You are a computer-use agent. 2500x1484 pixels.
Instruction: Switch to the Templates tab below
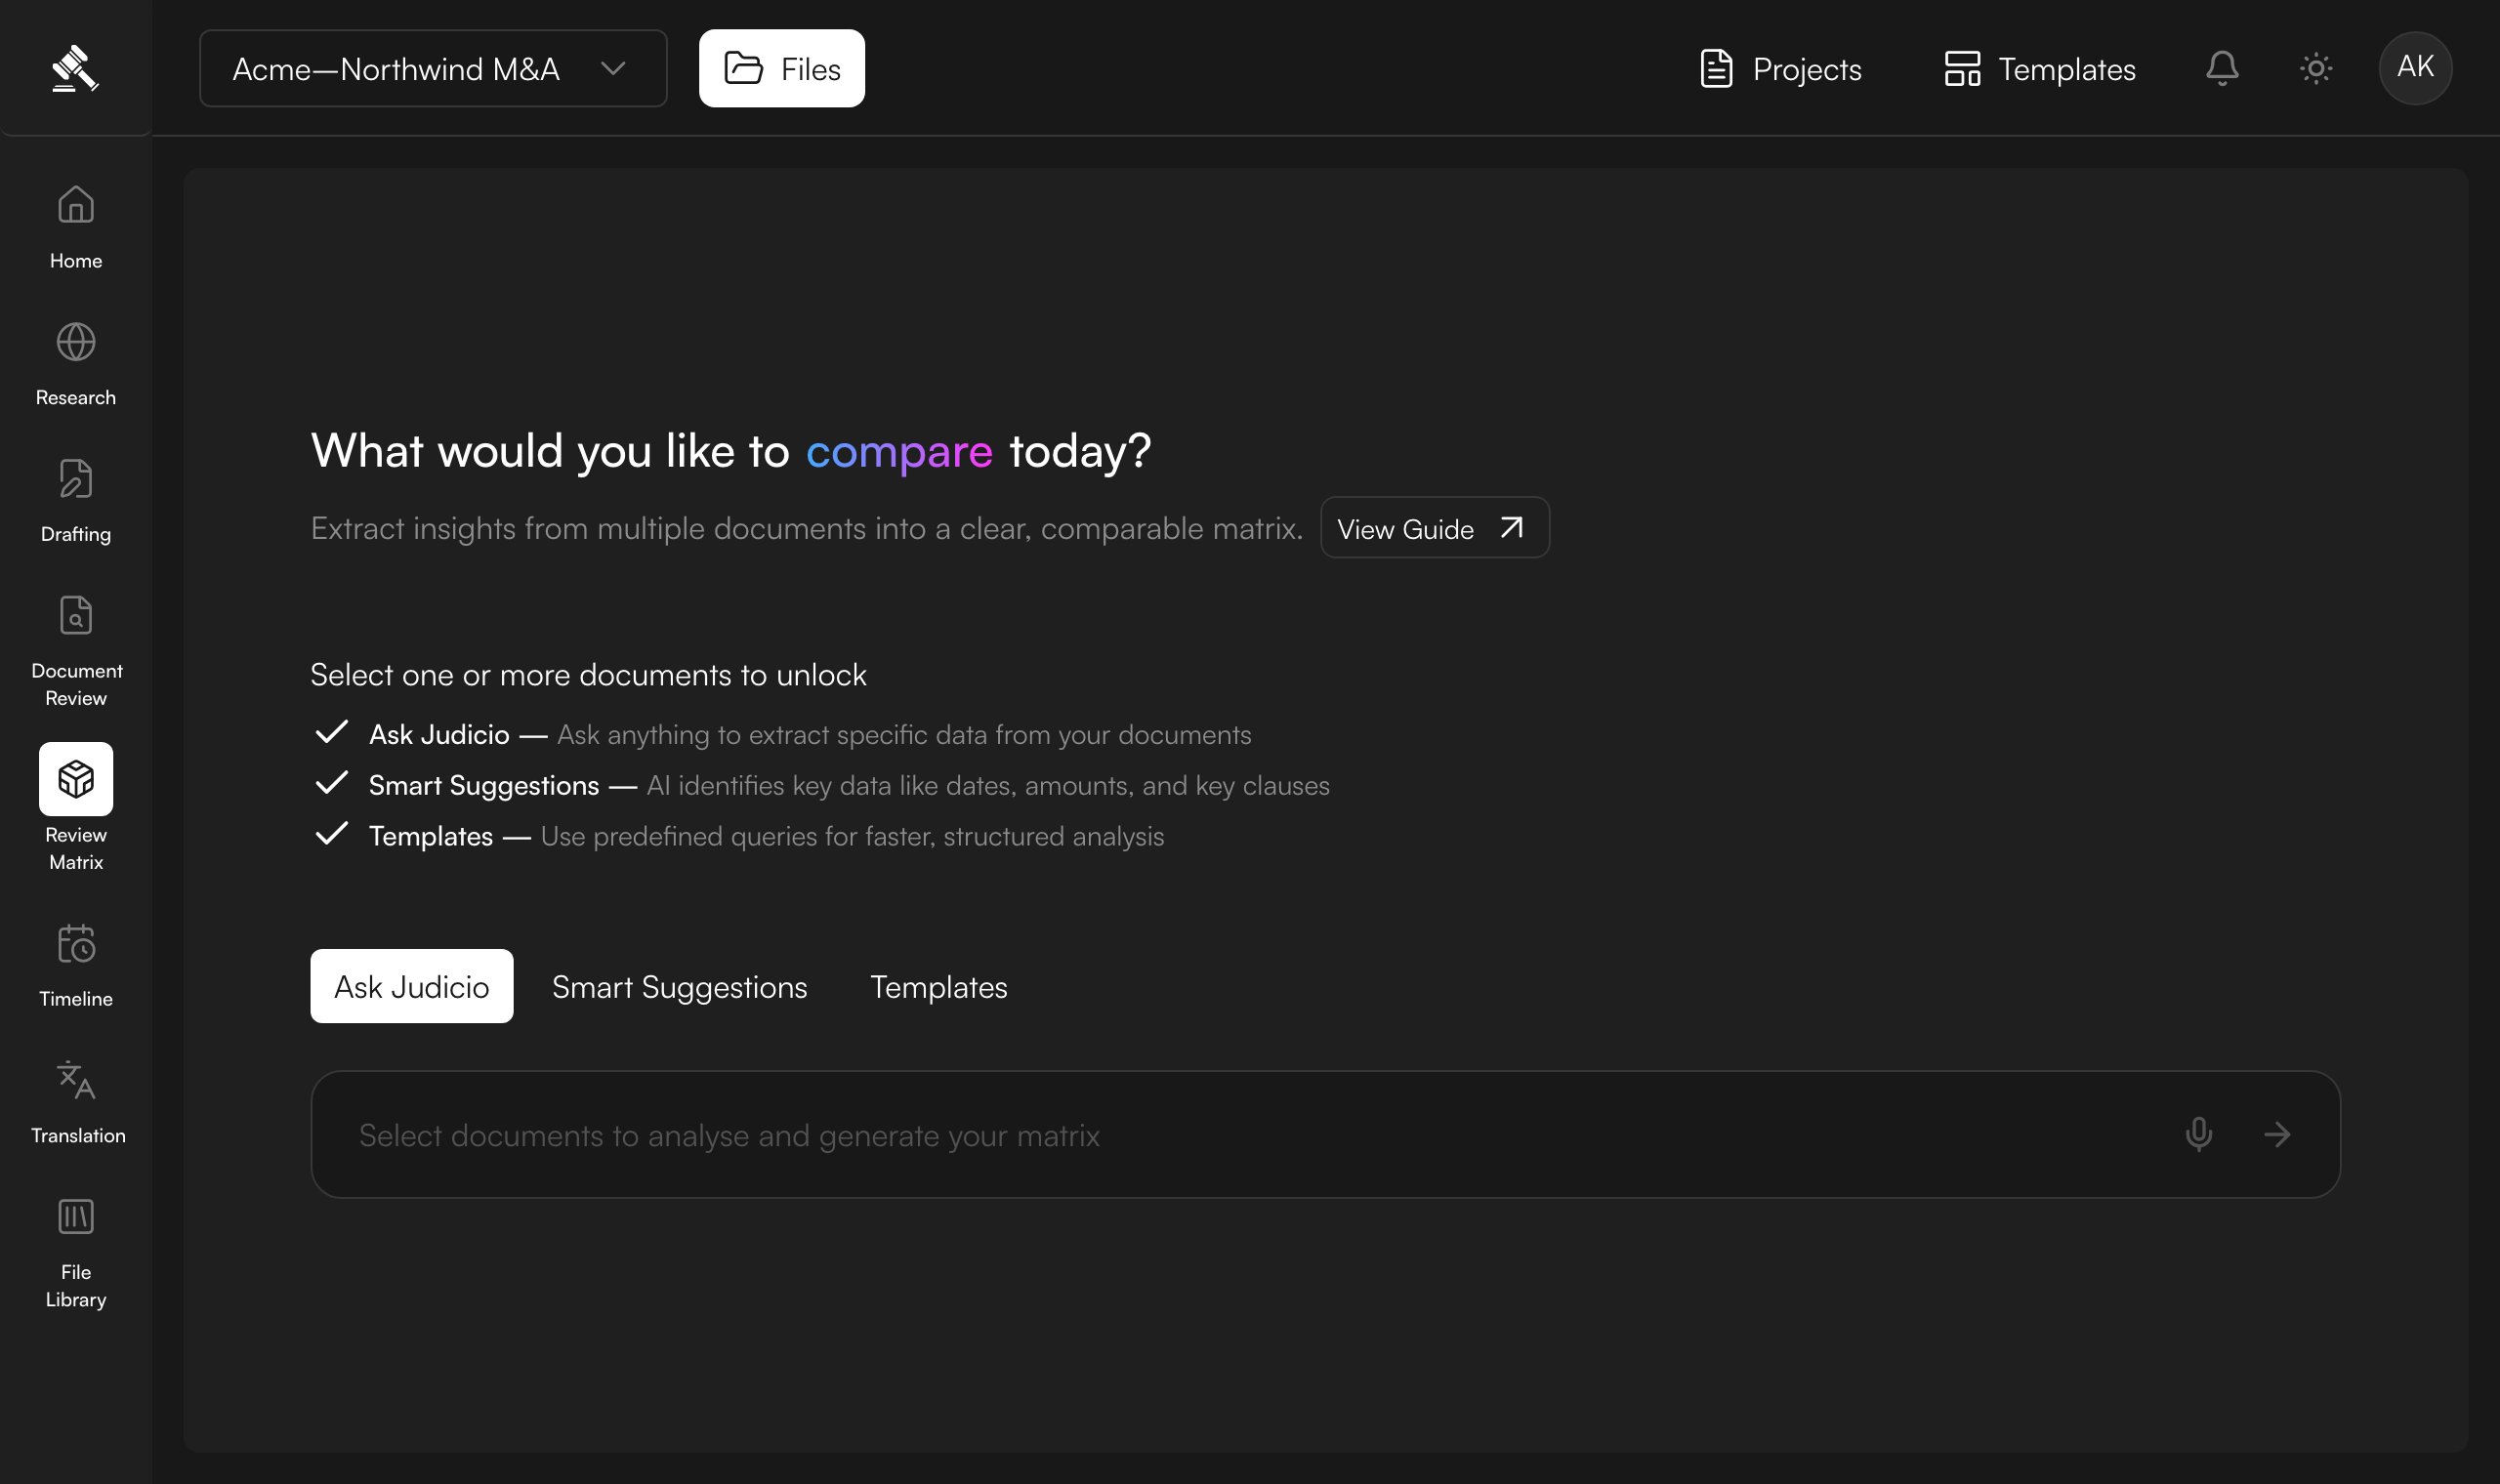pyautogui.click(x=938, y=986)
